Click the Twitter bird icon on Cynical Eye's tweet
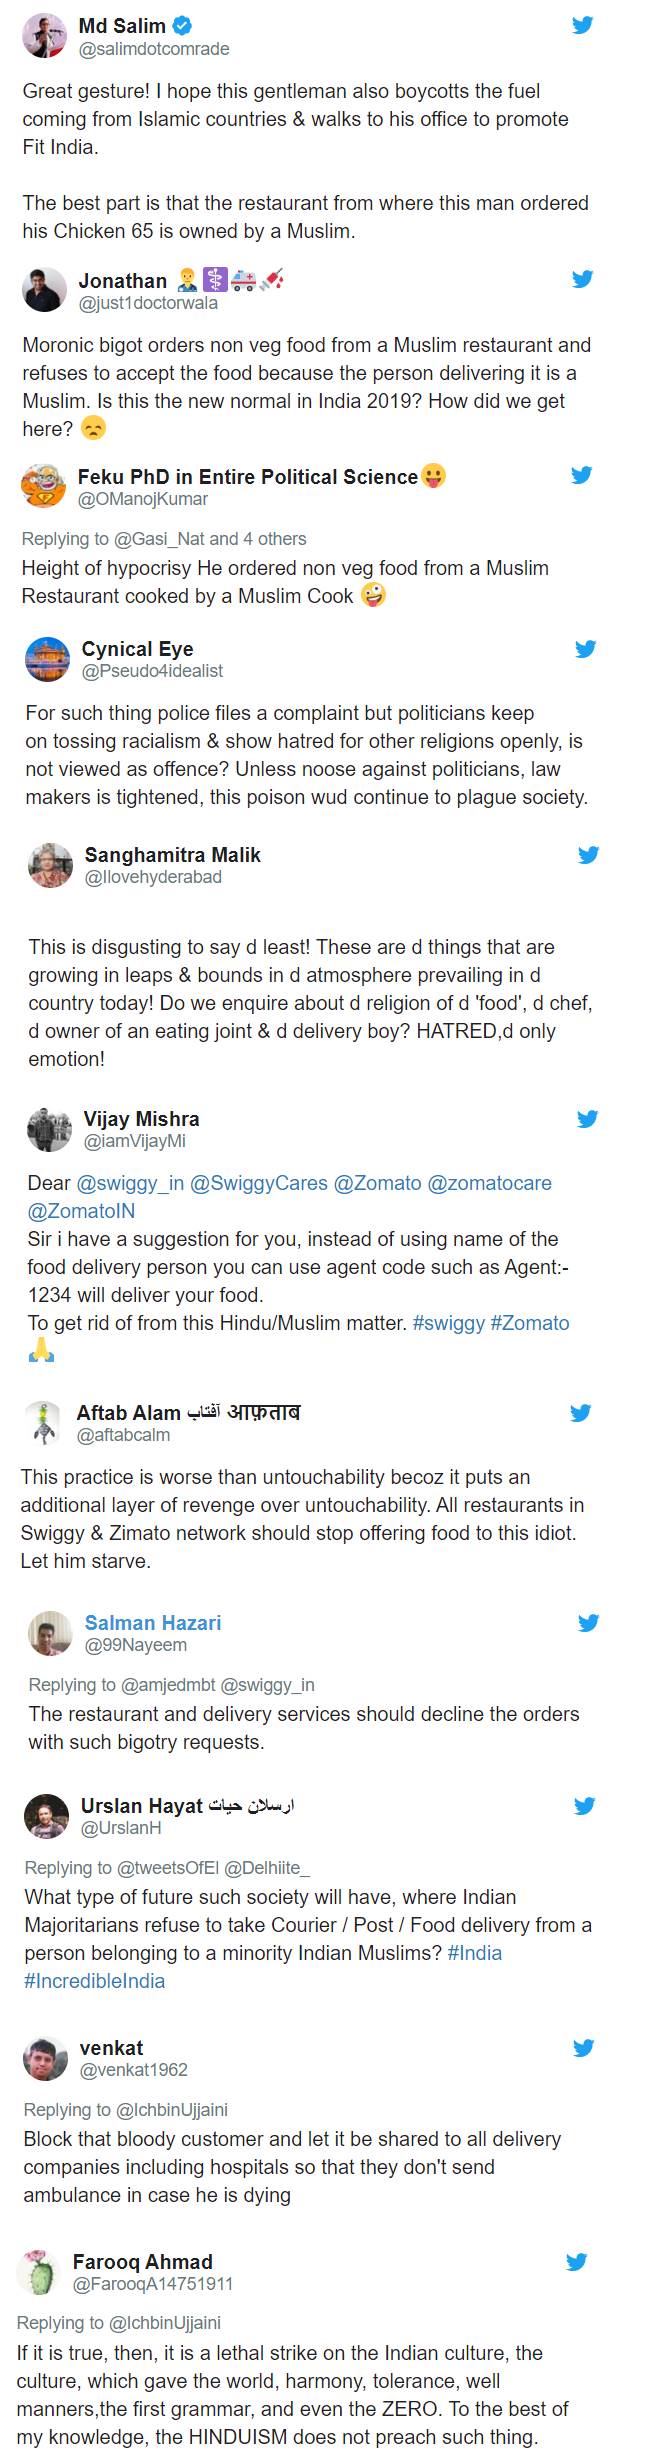 coord(585,649)
